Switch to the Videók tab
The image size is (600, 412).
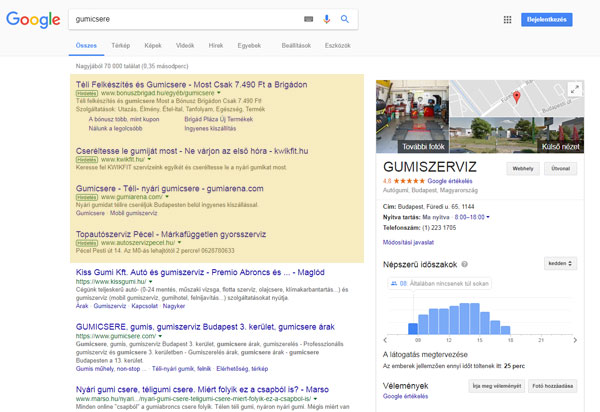click(x=185, y=46)
